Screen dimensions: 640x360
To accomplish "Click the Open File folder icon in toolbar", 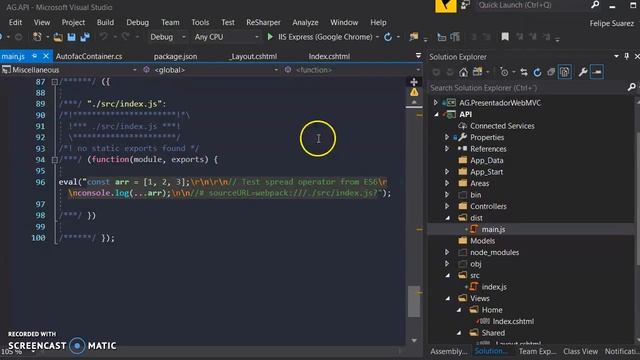I will [58, 37].
